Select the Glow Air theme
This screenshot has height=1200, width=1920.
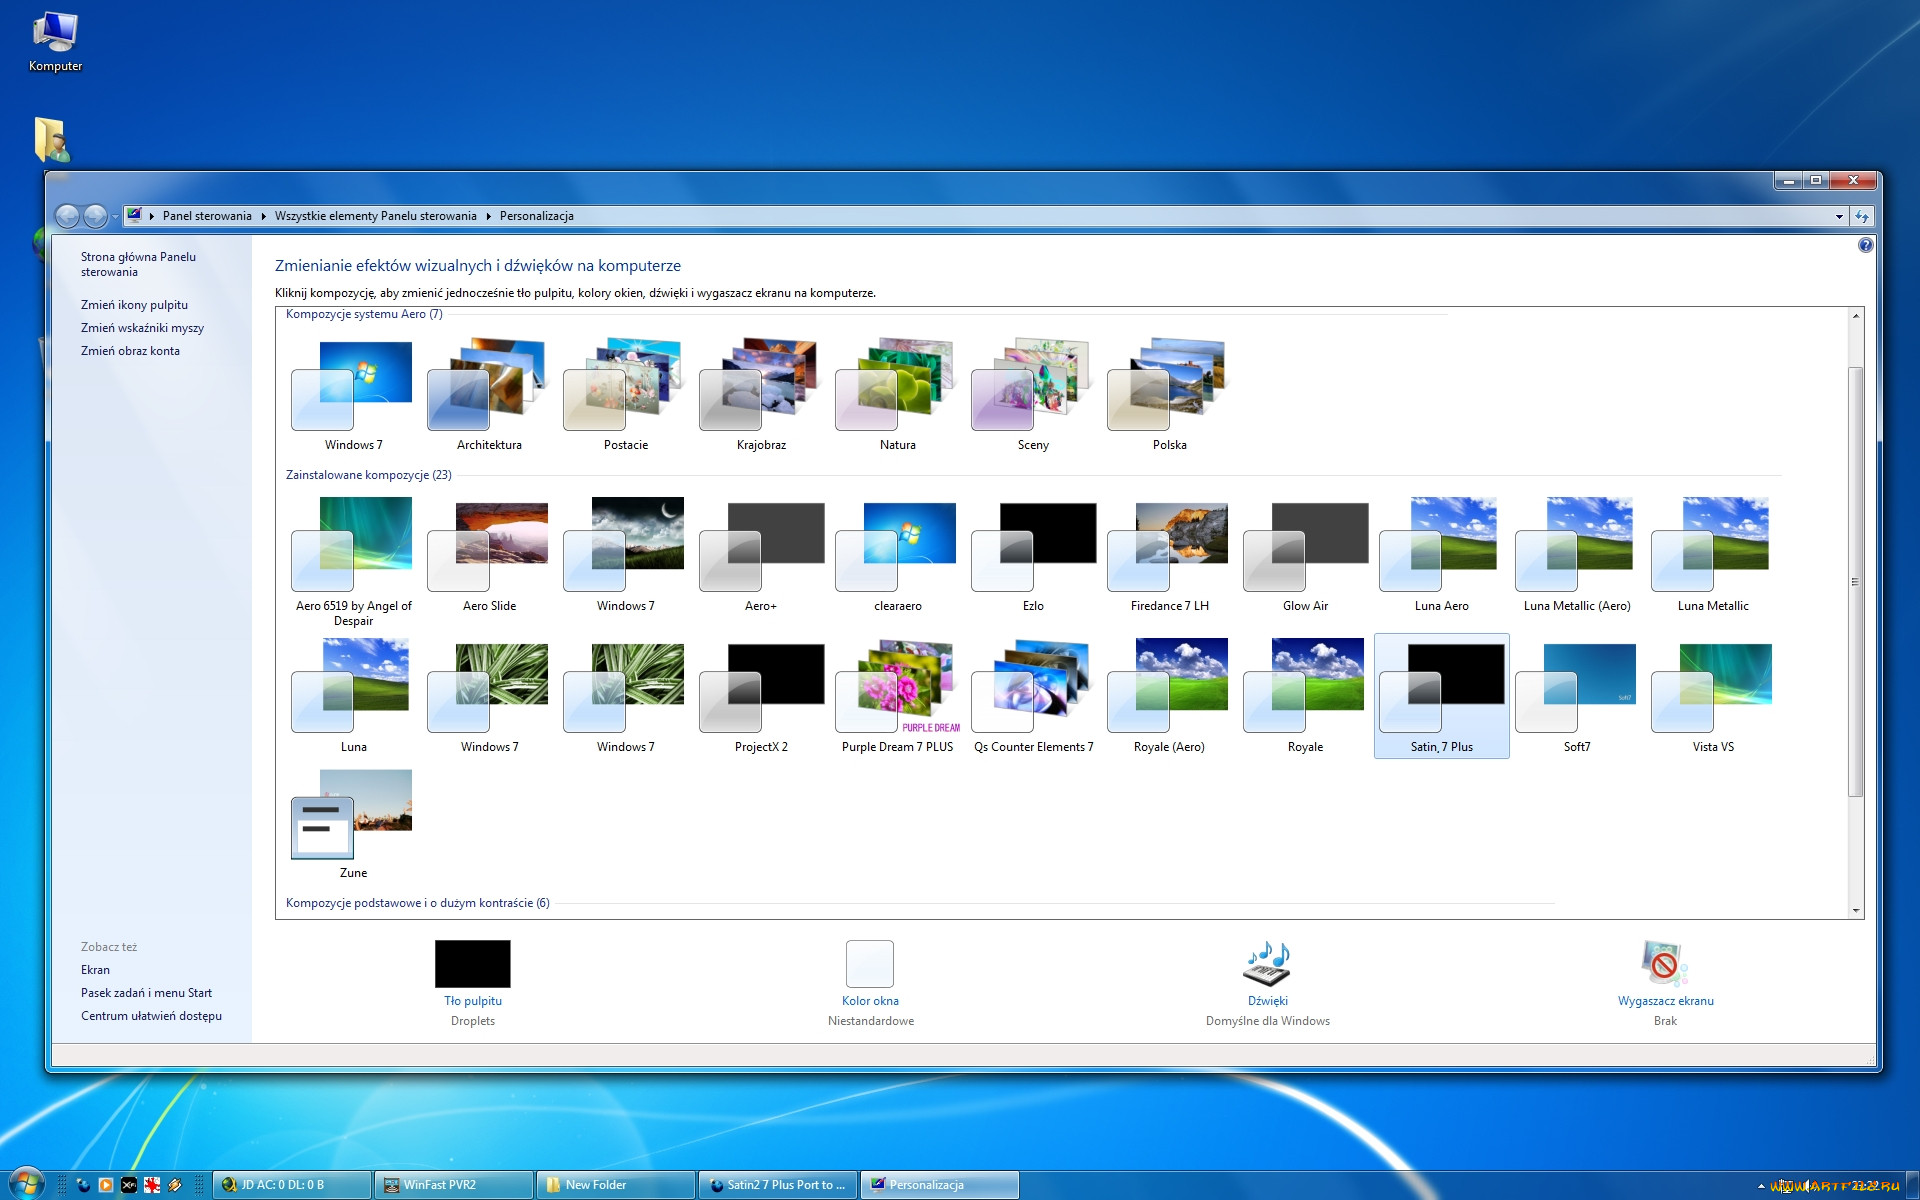coord(1305,555)
